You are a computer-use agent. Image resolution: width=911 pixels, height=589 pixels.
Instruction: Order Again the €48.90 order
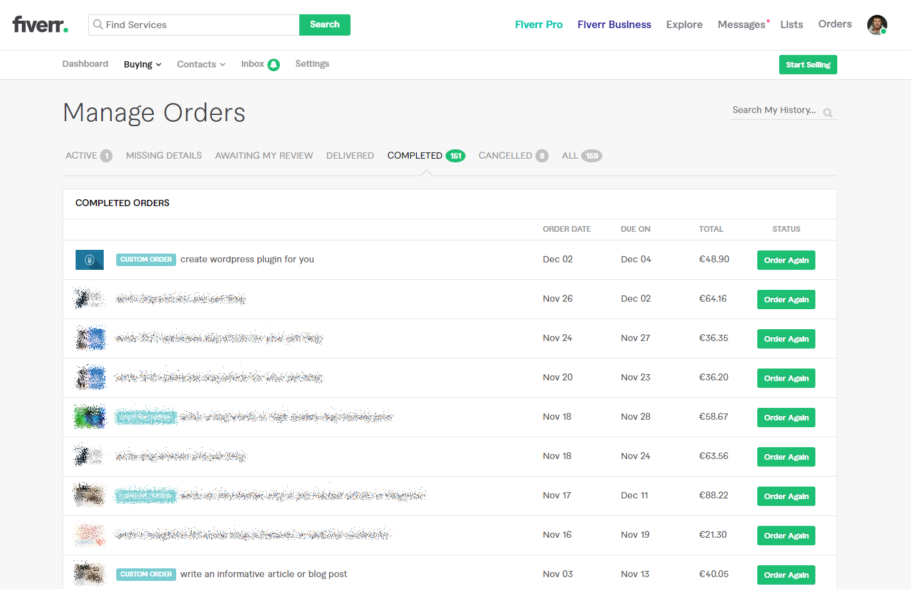coord(786,260)
